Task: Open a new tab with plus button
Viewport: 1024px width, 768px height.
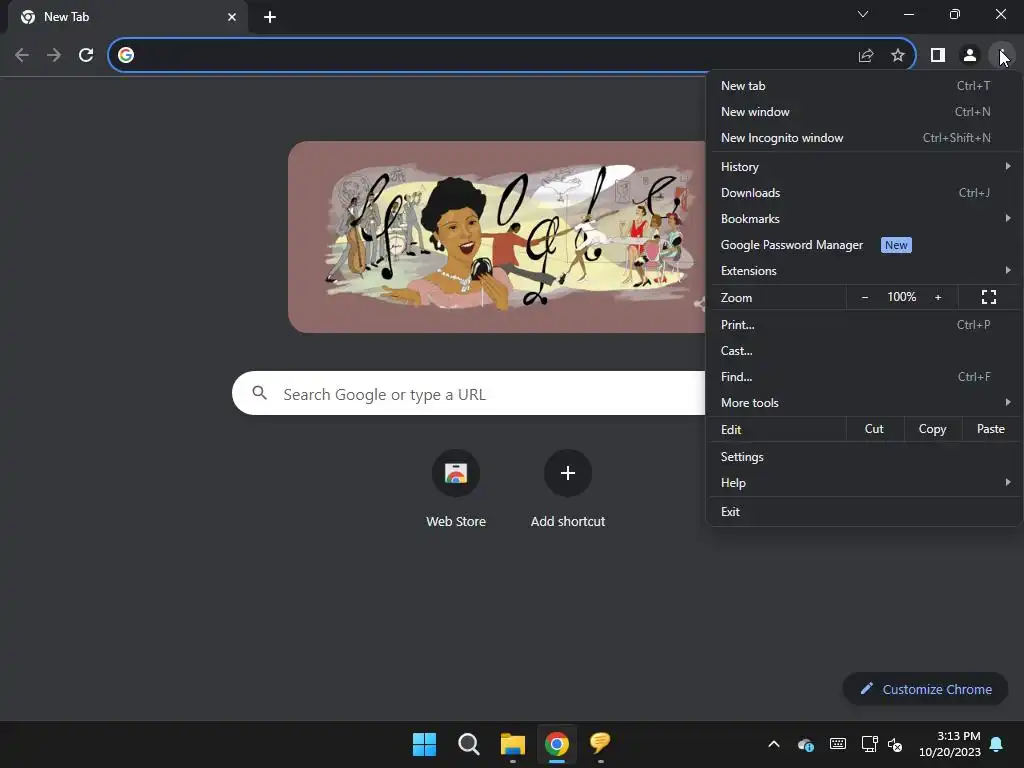Action: coord(270,17)
